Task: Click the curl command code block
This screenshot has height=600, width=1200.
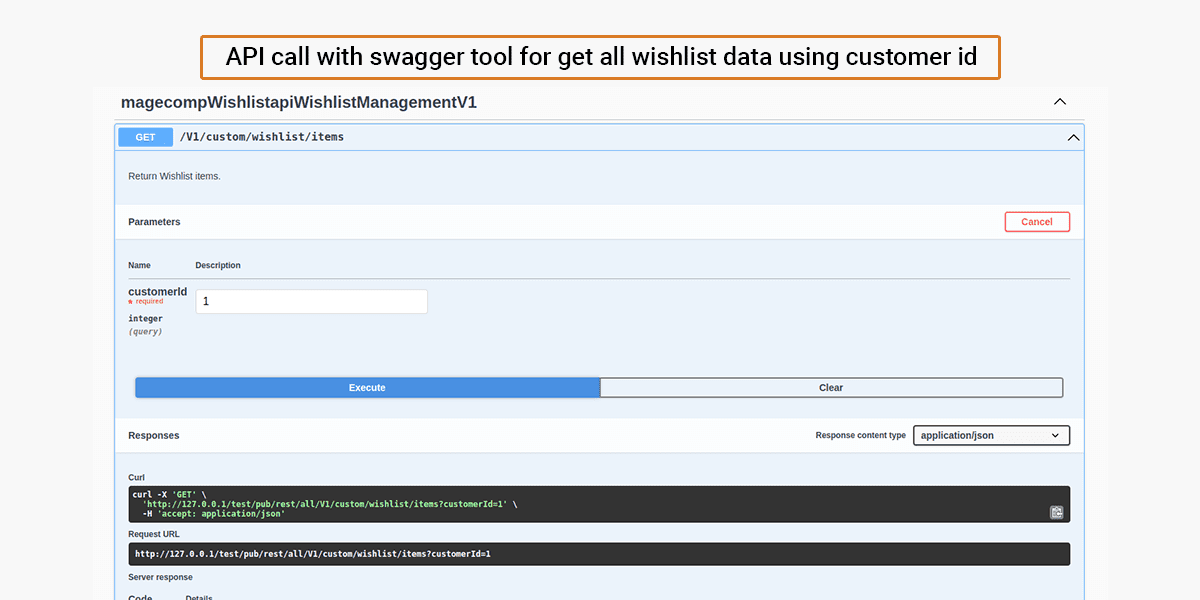Action: tap(599, 504)
